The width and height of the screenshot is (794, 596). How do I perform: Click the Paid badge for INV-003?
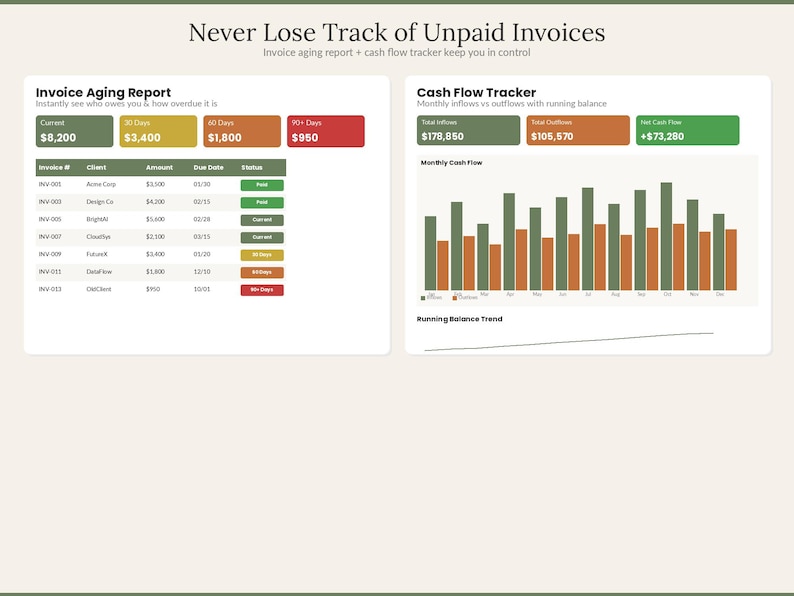click(x=262, y=203)
